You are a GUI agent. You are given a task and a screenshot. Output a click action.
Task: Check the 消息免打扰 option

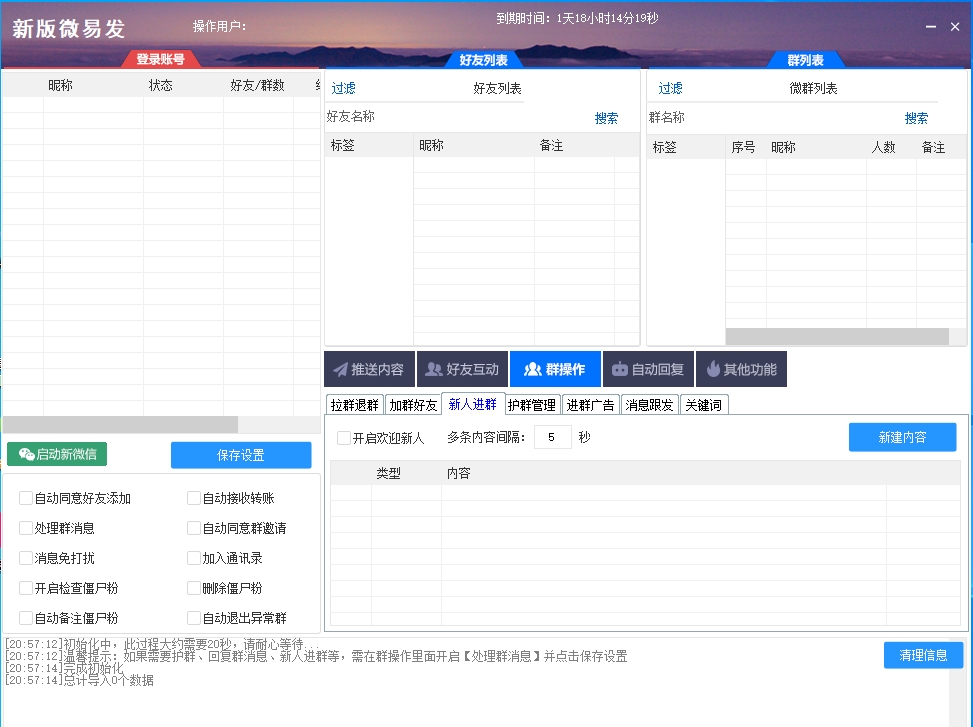25,558
